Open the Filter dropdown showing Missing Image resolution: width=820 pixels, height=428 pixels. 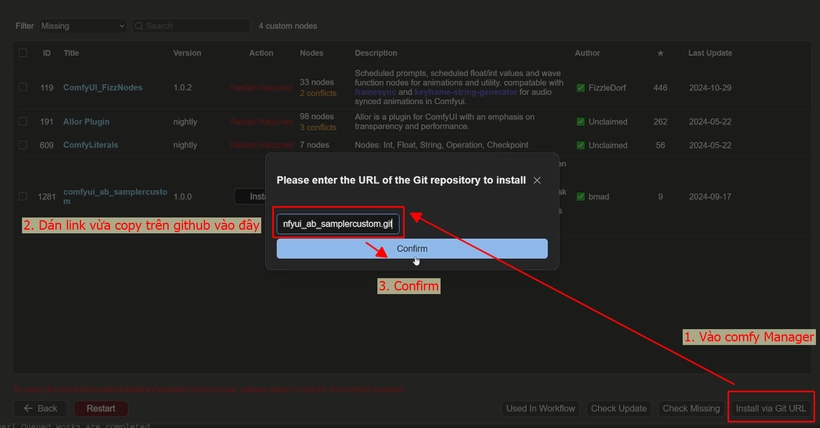(82, 26)
